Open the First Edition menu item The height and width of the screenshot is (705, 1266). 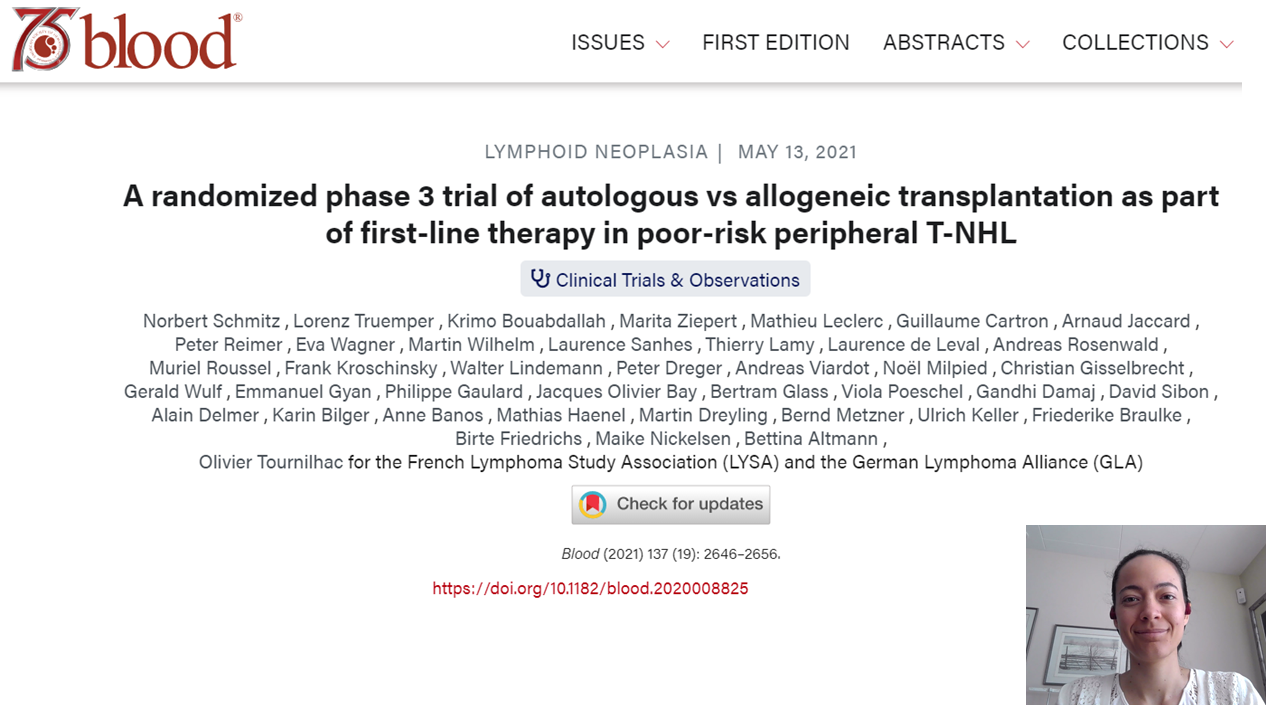(775, 42)
